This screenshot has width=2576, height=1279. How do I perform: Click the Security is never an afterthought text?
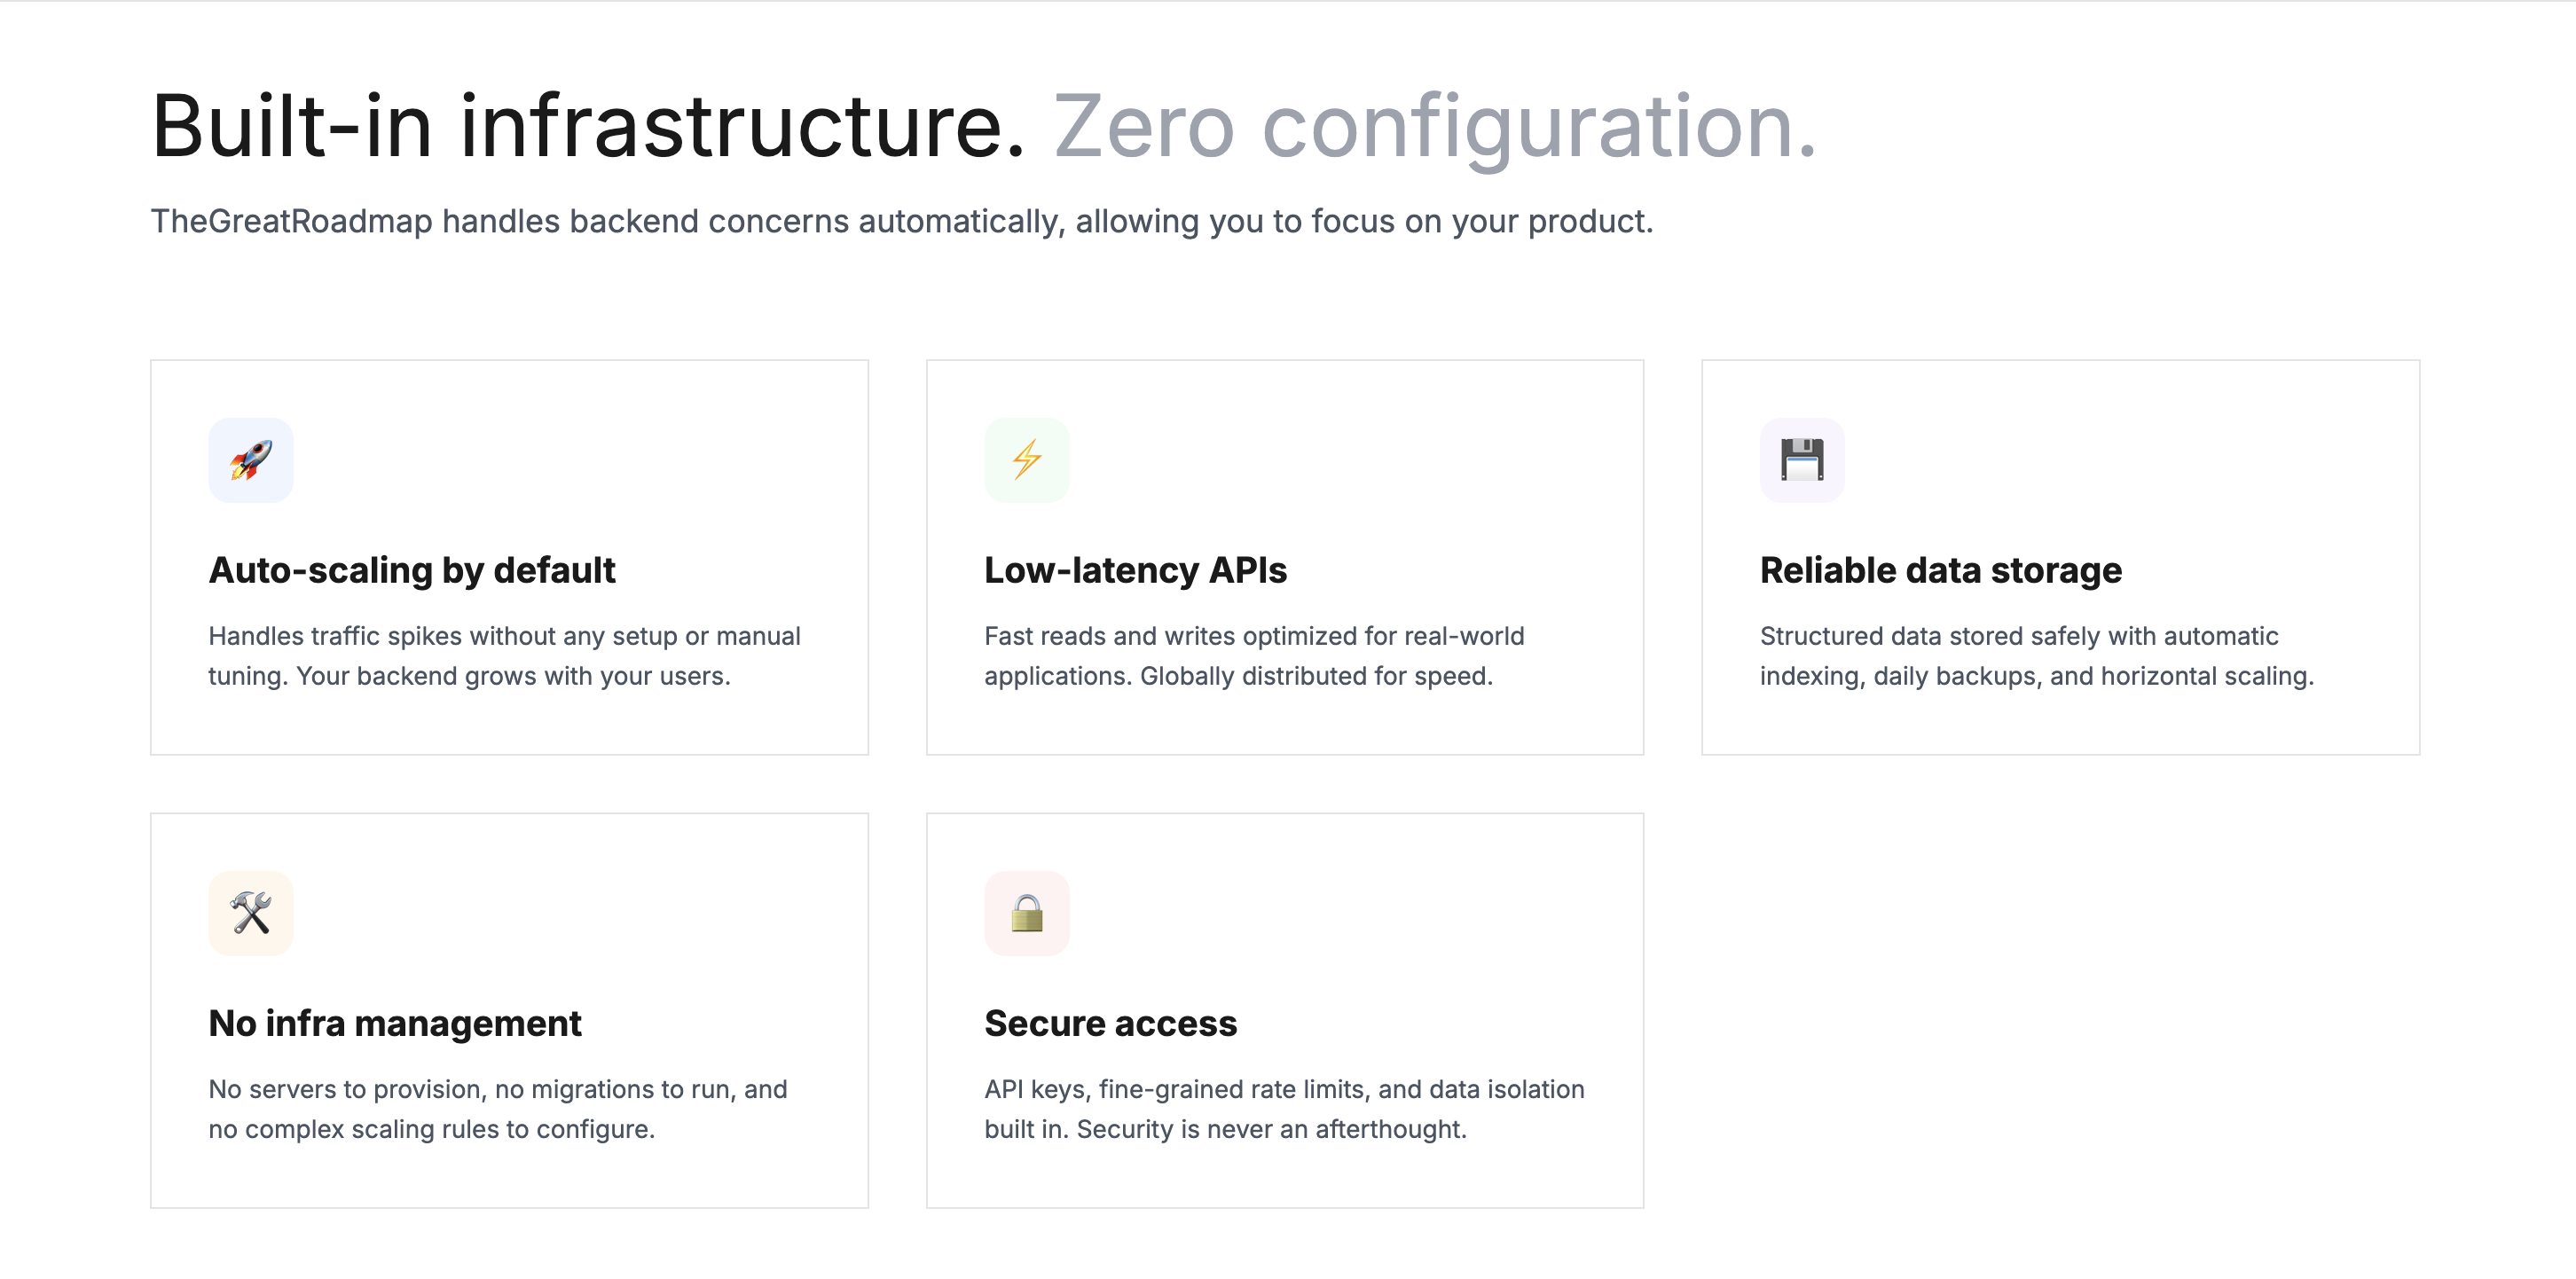(1271, 1129)
